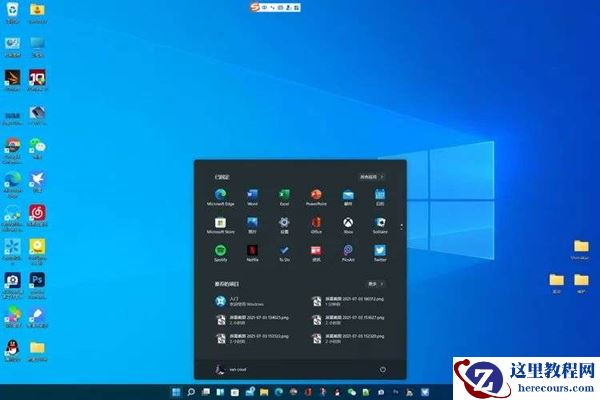Viewport: 600px width, 400px height.
Task: Open the Mail app in Start menu
Action: (x=348, y=197)
